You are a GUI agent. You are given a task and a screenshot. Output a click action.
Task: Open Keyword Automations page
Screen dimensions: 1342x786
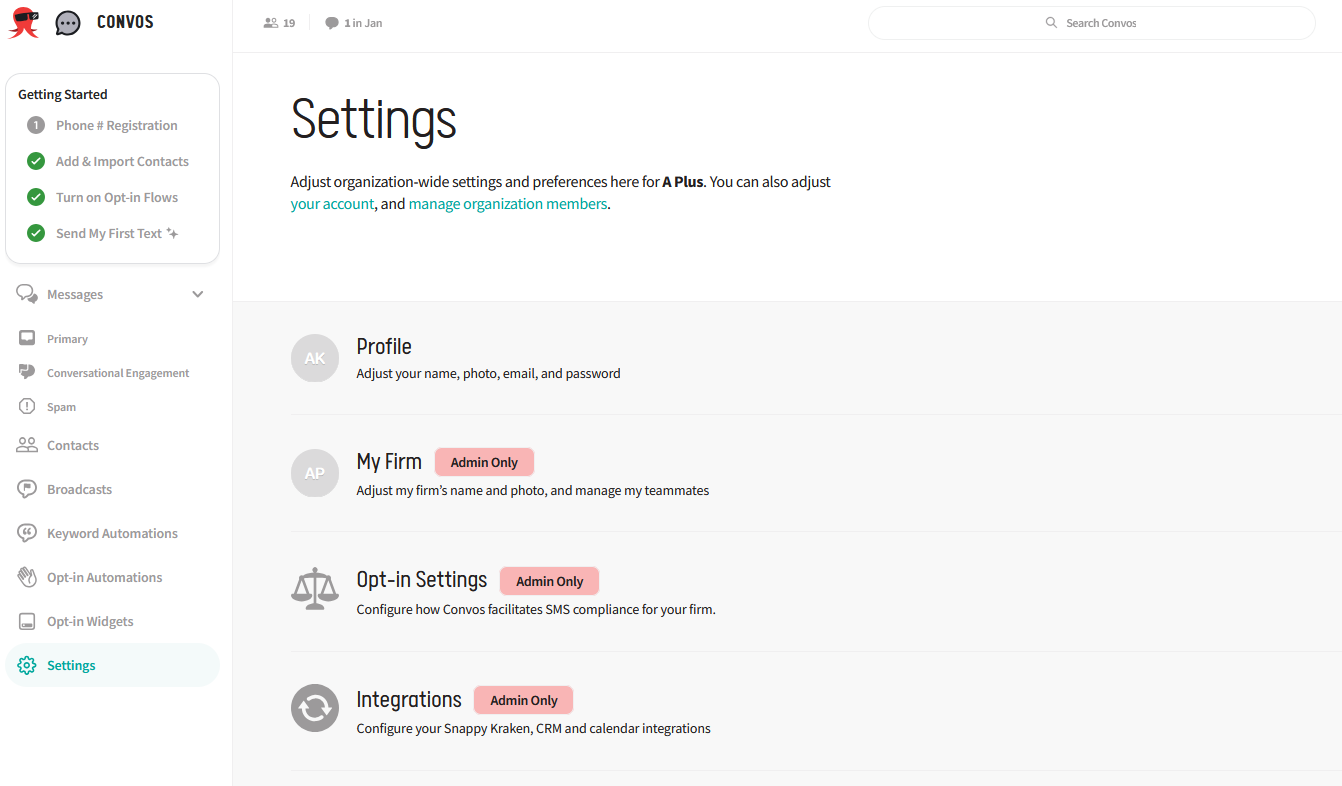pyautogui.click(x=112, y=533)
